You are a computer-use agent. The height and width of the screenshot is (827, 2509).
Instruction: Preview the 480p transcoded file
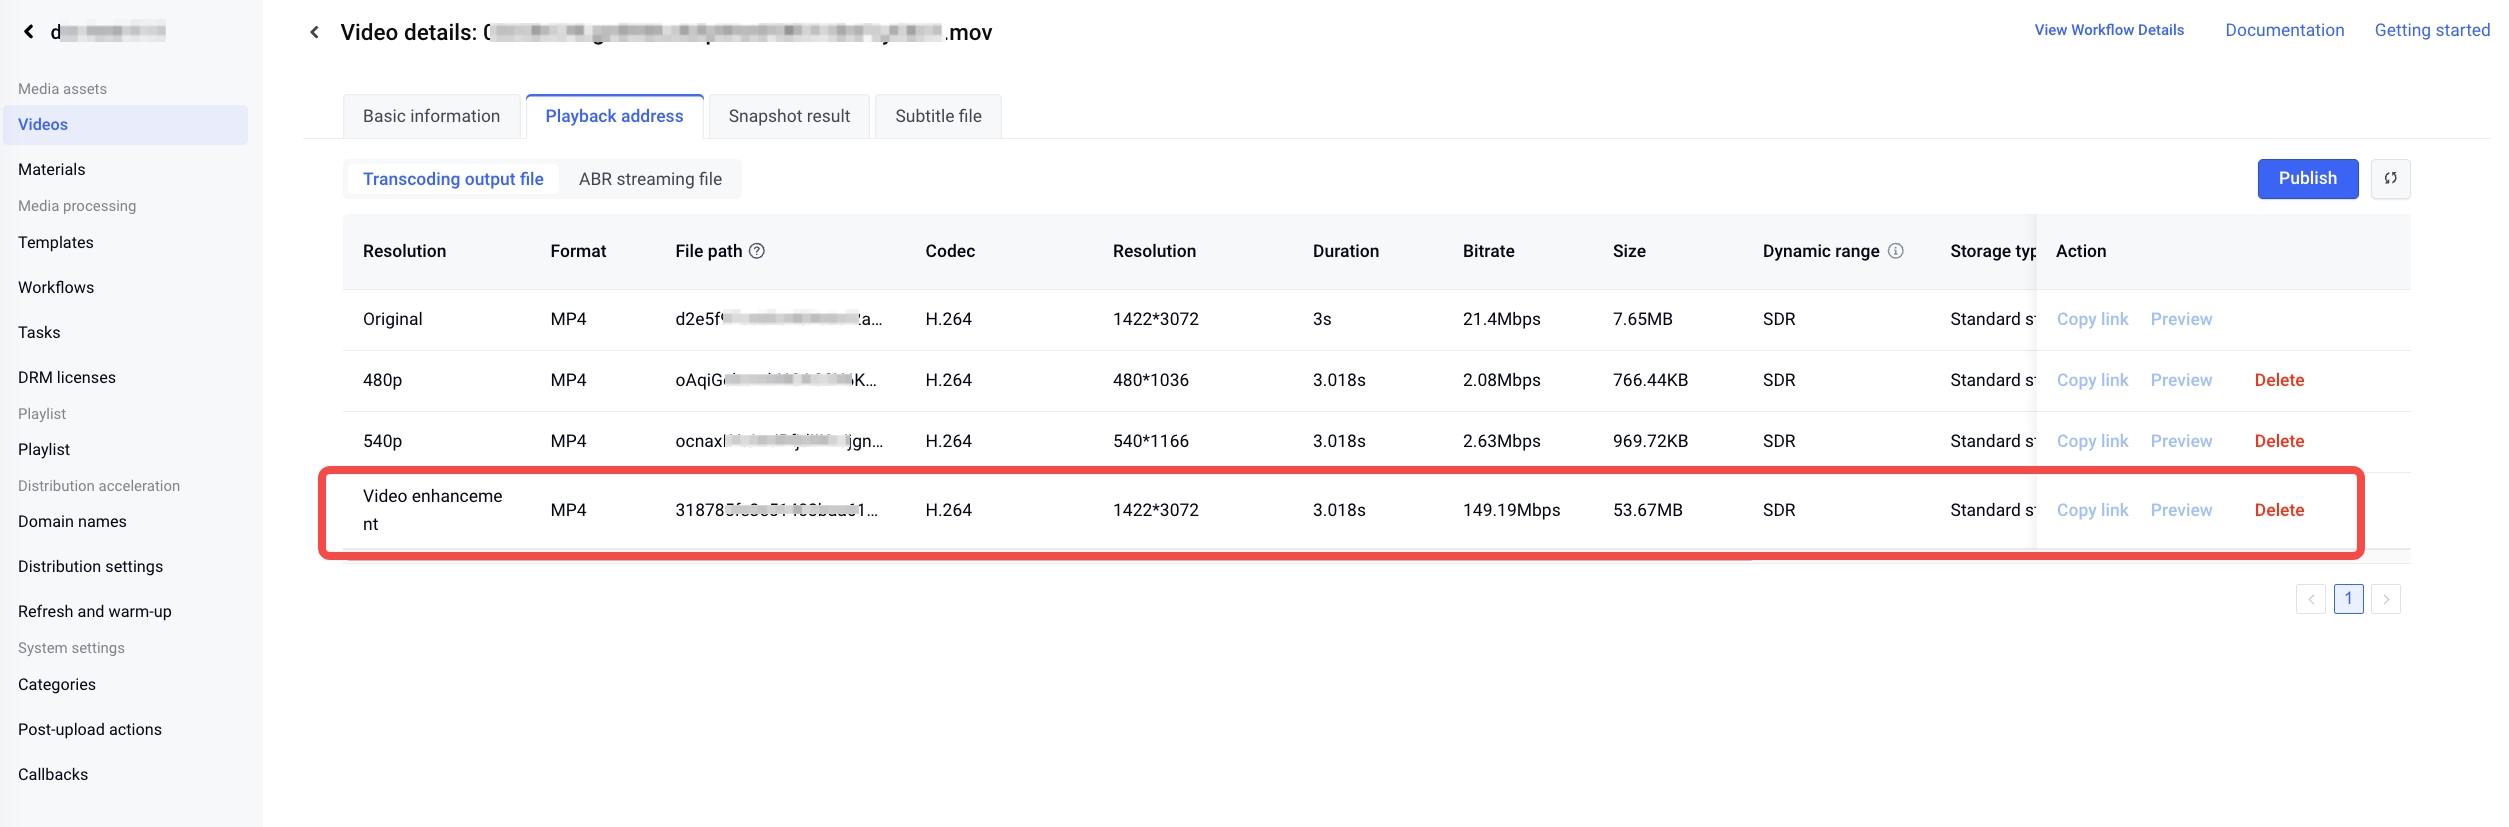click(2181, 380)
